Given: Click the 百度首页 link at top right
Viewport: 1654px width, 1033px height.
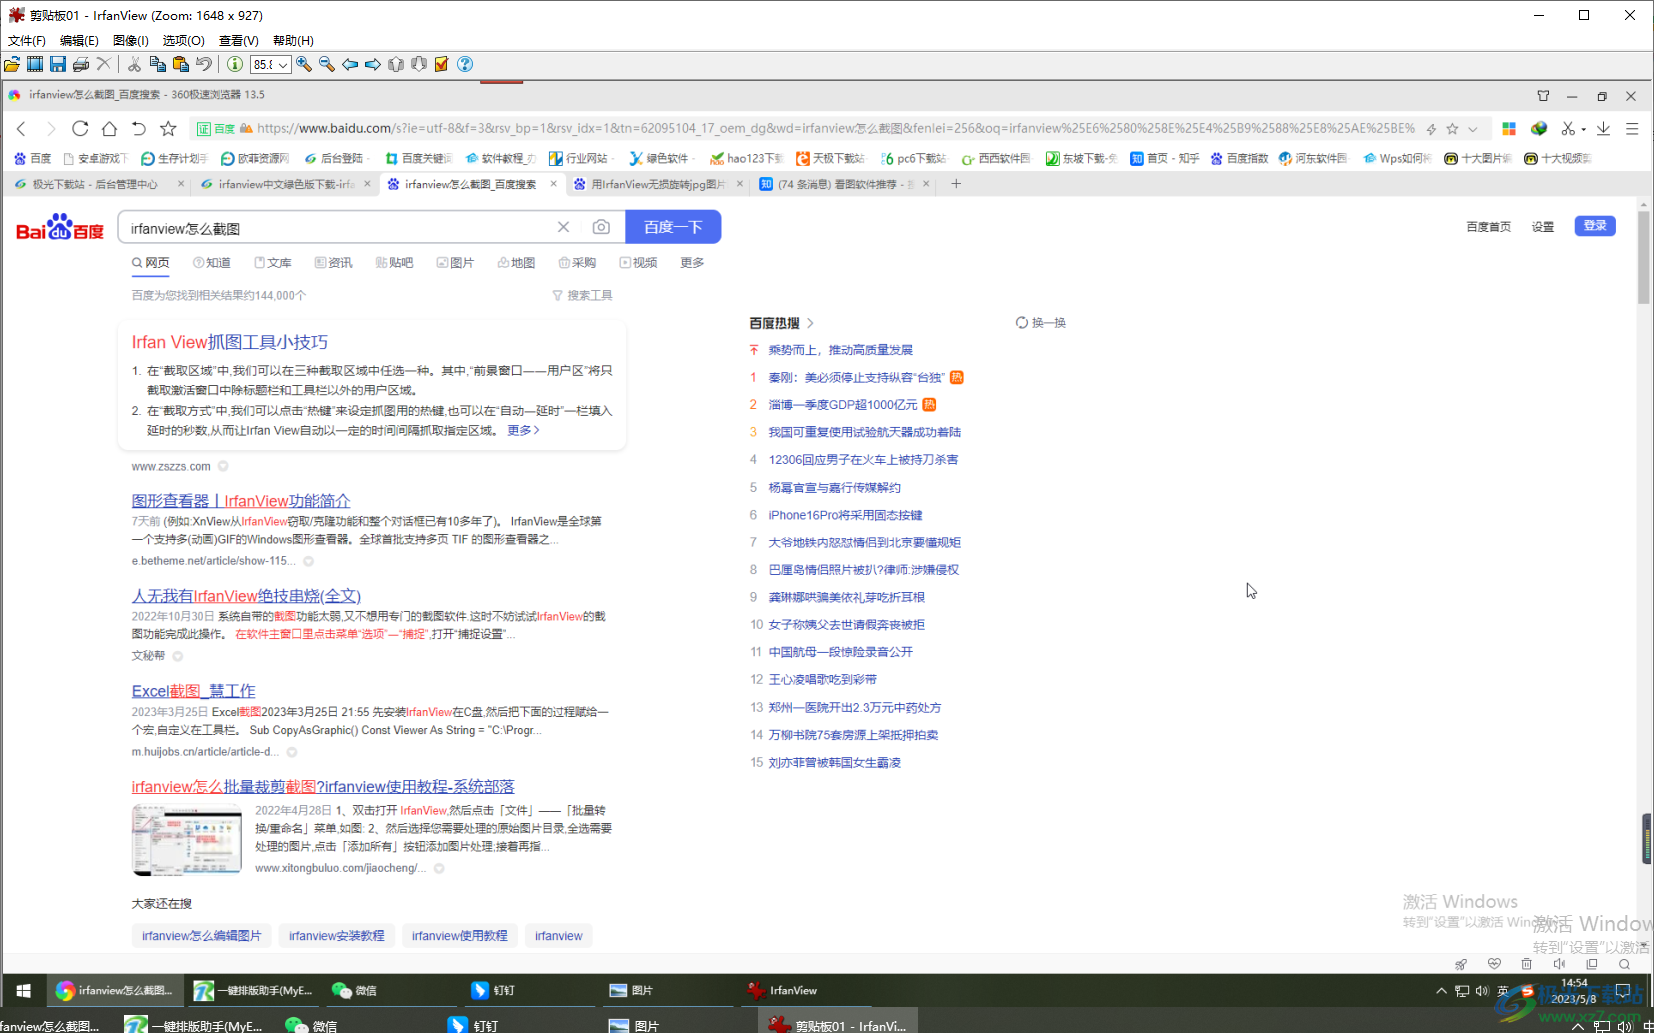Looking at the screenshot, I should (1488, 227).
